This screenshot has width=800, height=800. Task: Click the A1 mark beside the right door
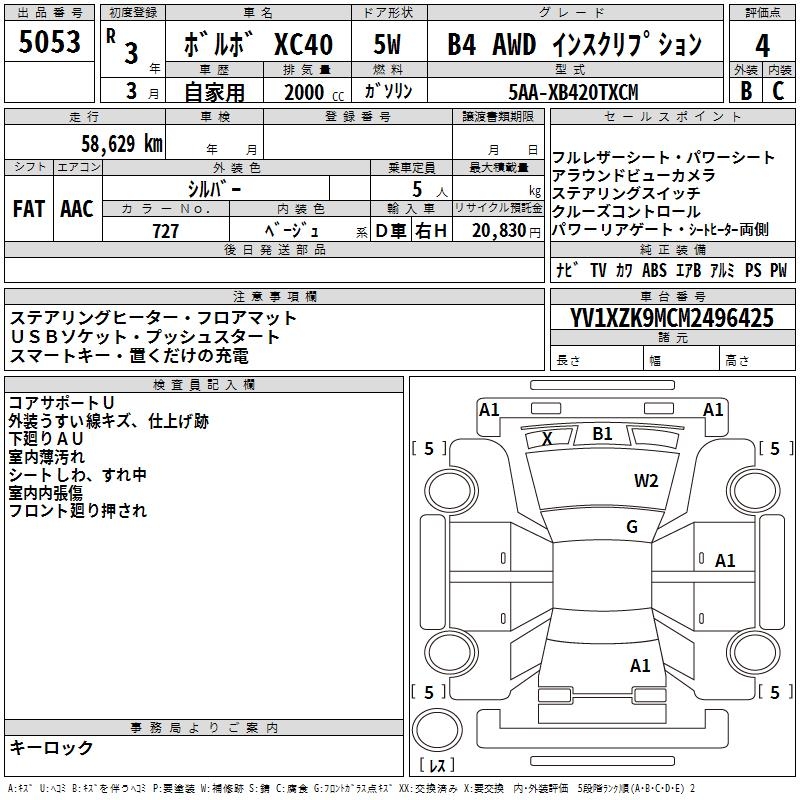coord(725,561)
